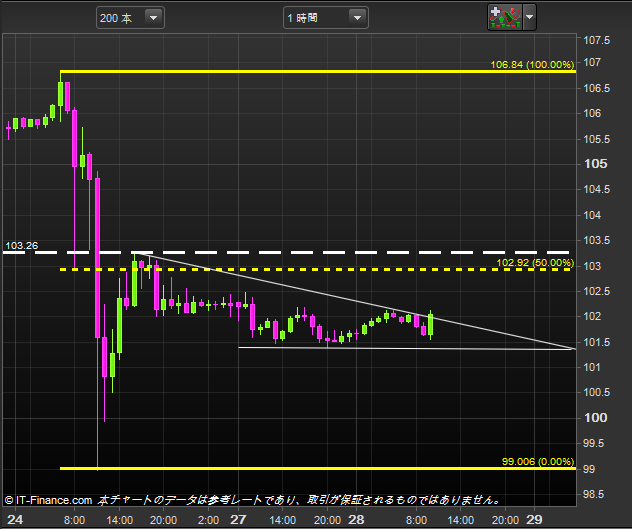Expand the arrow beside the indicator icon
632x529 pixels.
tap(530, 17)
